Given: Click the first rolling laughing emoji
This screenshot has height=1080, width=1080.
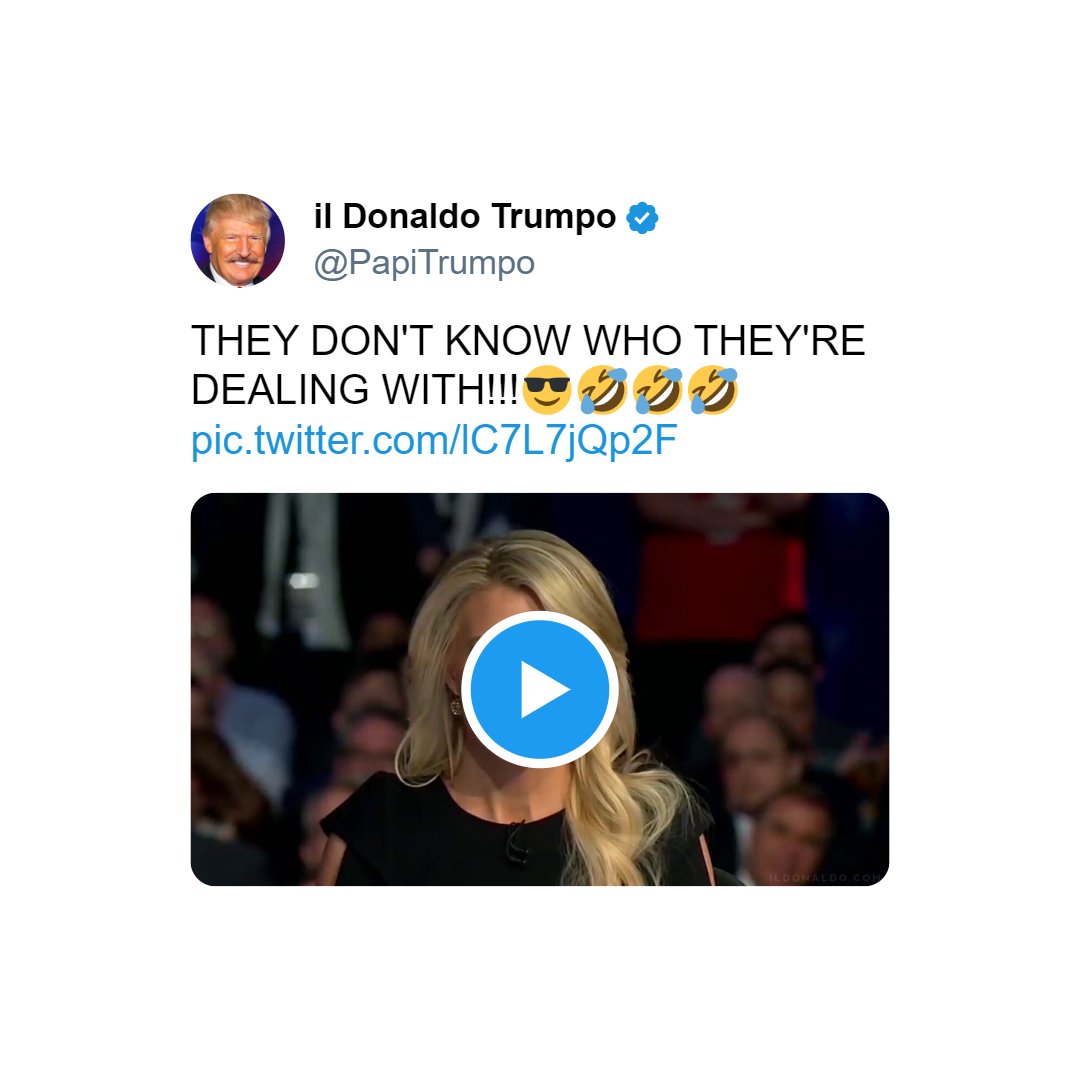Looking at the screenshot, I should [603, 390].
